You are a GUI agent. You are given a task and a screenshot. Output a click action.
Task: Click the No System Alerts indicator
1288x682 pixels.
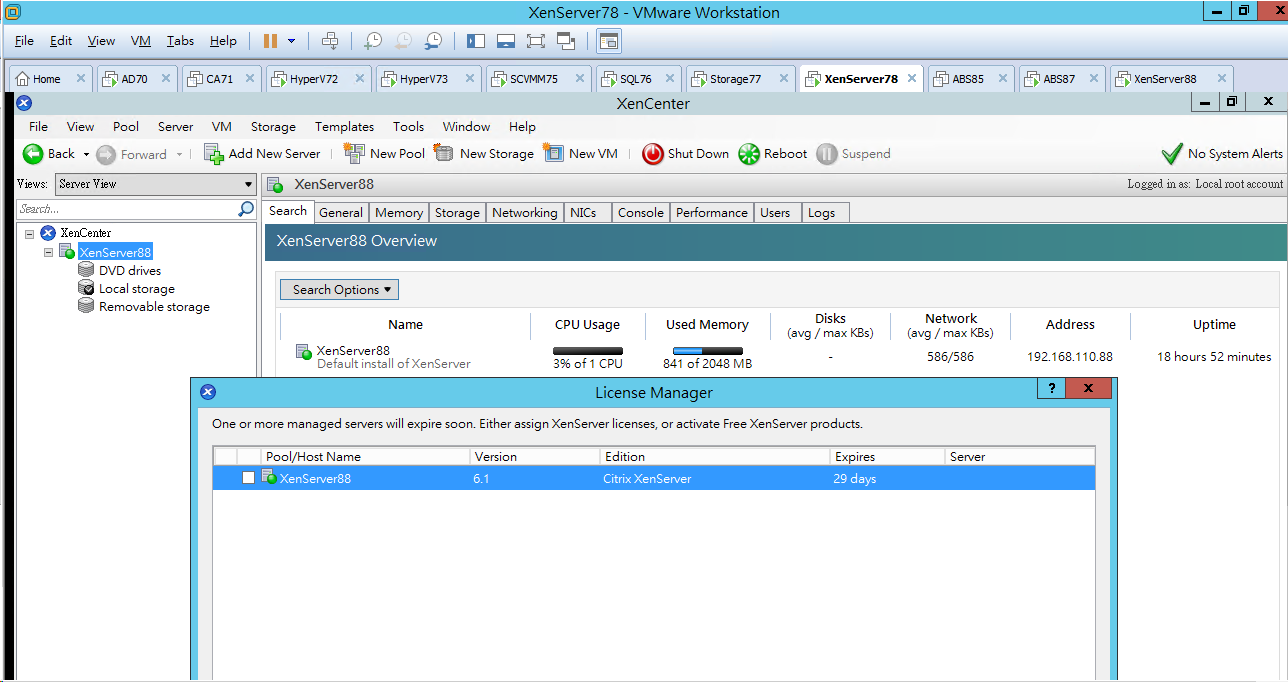[1222, 154]
